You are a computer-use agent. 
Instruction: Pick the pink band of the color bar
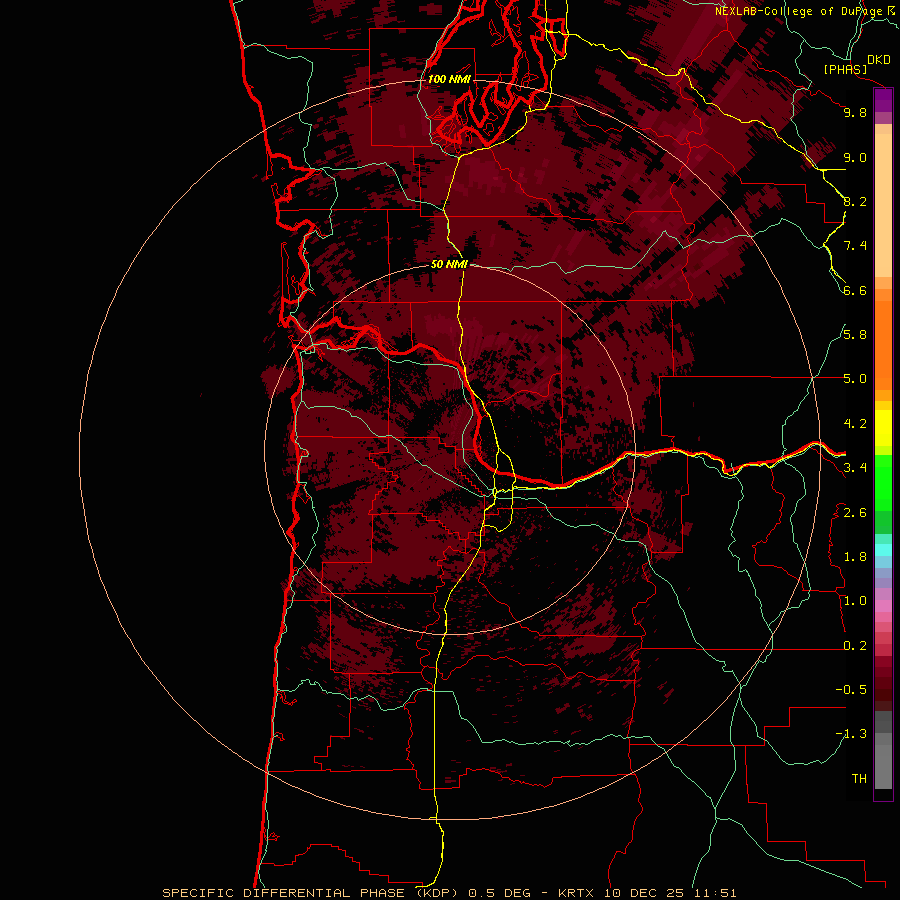[883, 606]
